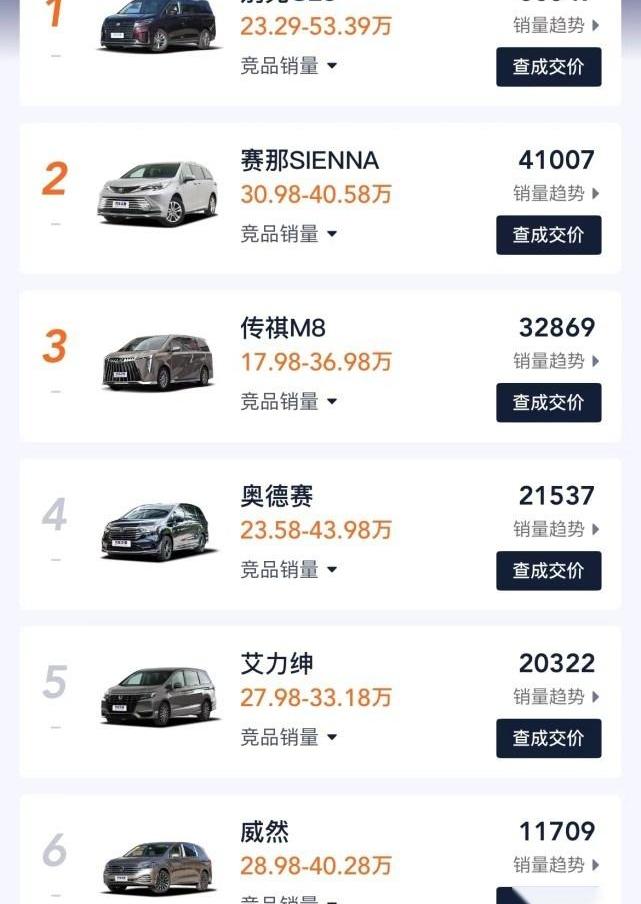This screenshot has height=904, width=641.
Task: Tap the rank 5 number badge
Action: coord(55,682)
